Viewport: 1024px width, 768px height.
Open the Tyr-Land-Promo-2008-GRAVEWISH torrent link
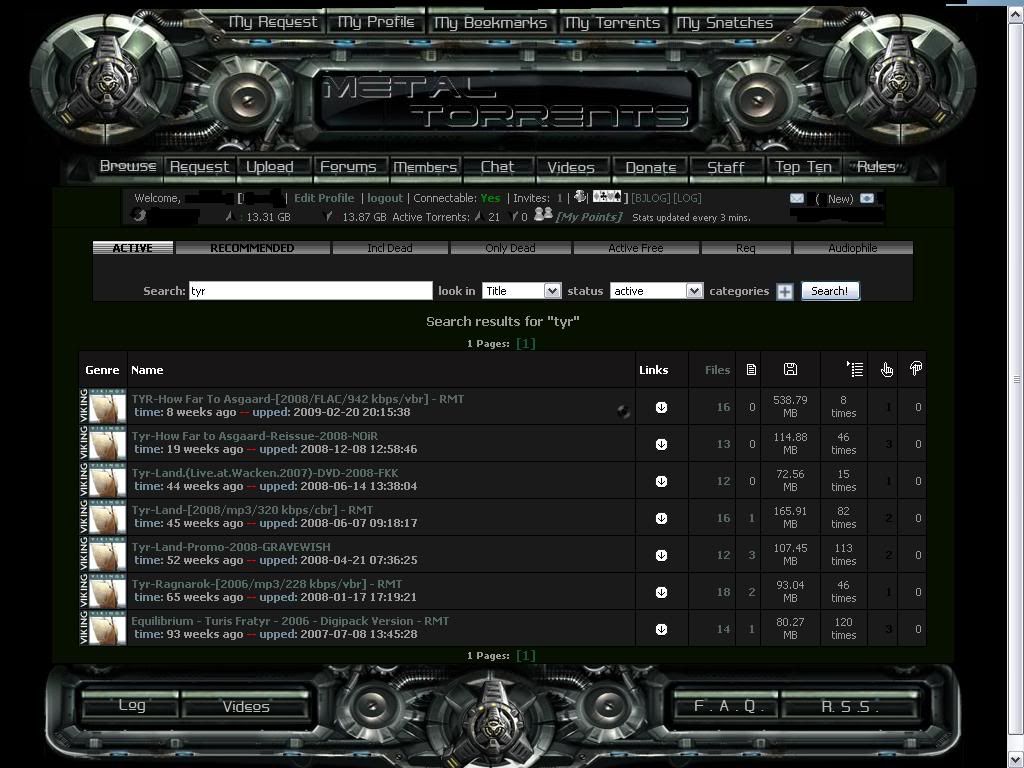pos(231,547)
